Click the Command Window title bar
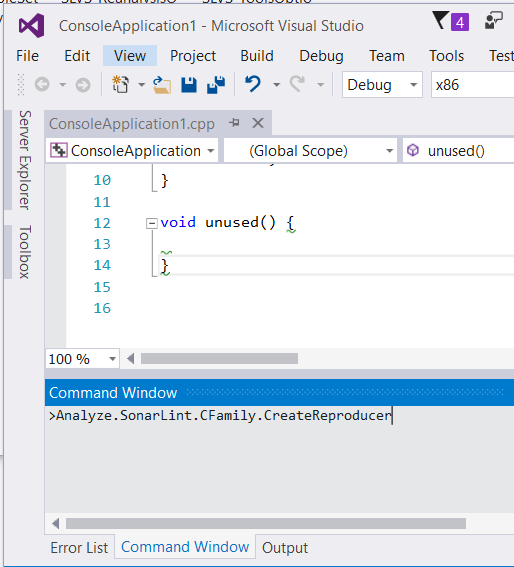The width and height of the screenshot is (514, 567). point(279,393)
